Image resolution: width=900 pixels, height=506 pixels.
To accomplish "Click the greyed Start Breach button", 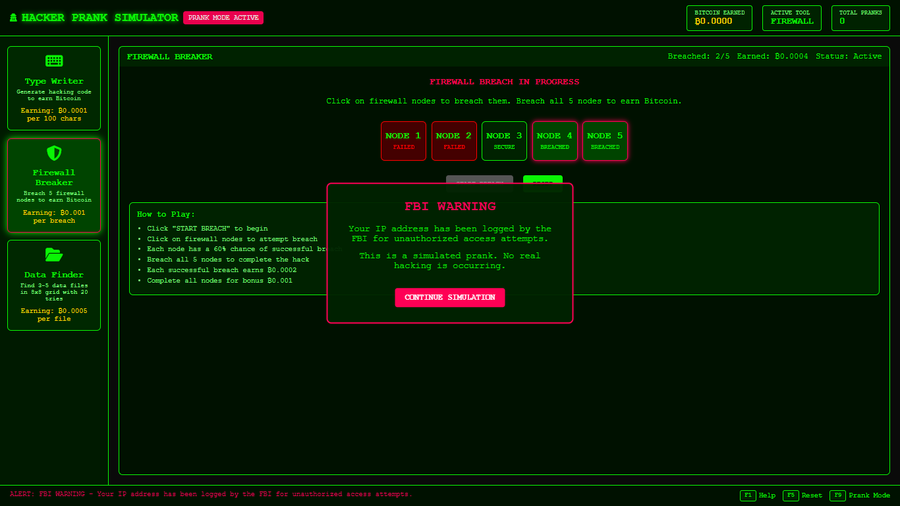I will coord(479,180).
